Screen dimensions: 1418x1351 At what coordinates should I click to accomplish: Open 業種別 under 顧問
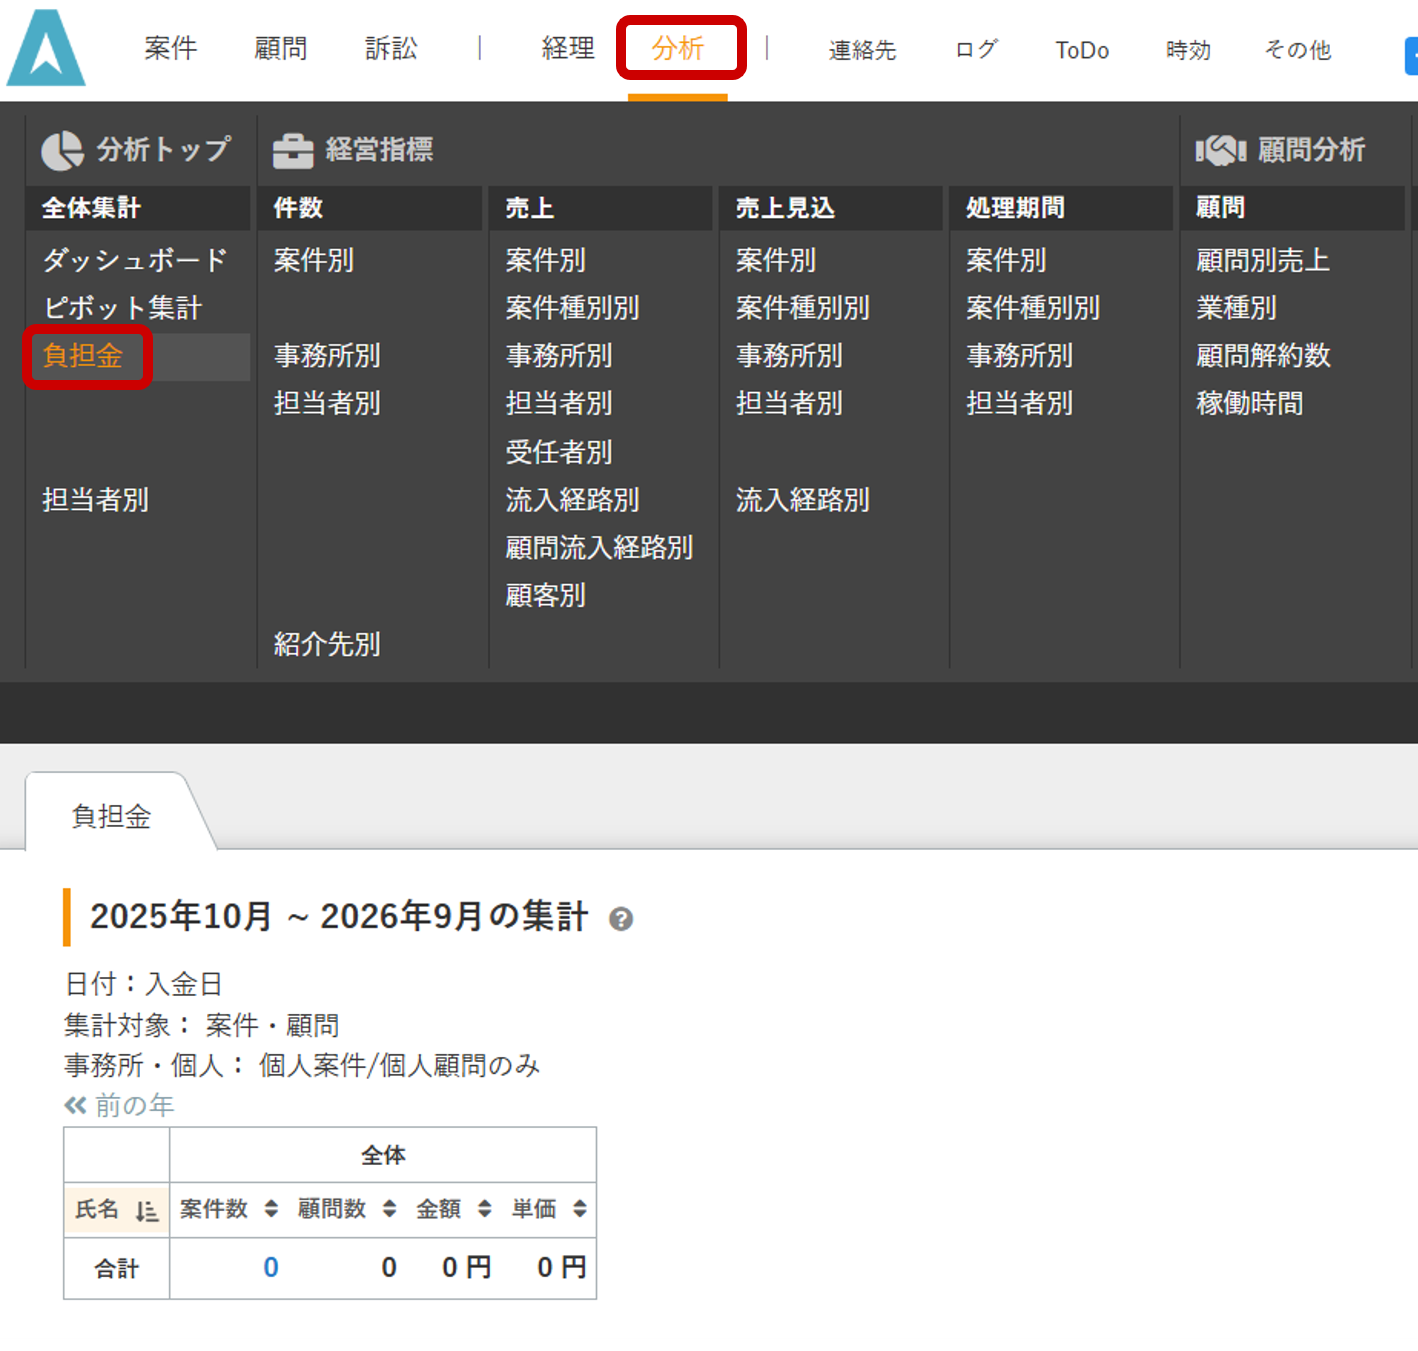point(1236,308)
